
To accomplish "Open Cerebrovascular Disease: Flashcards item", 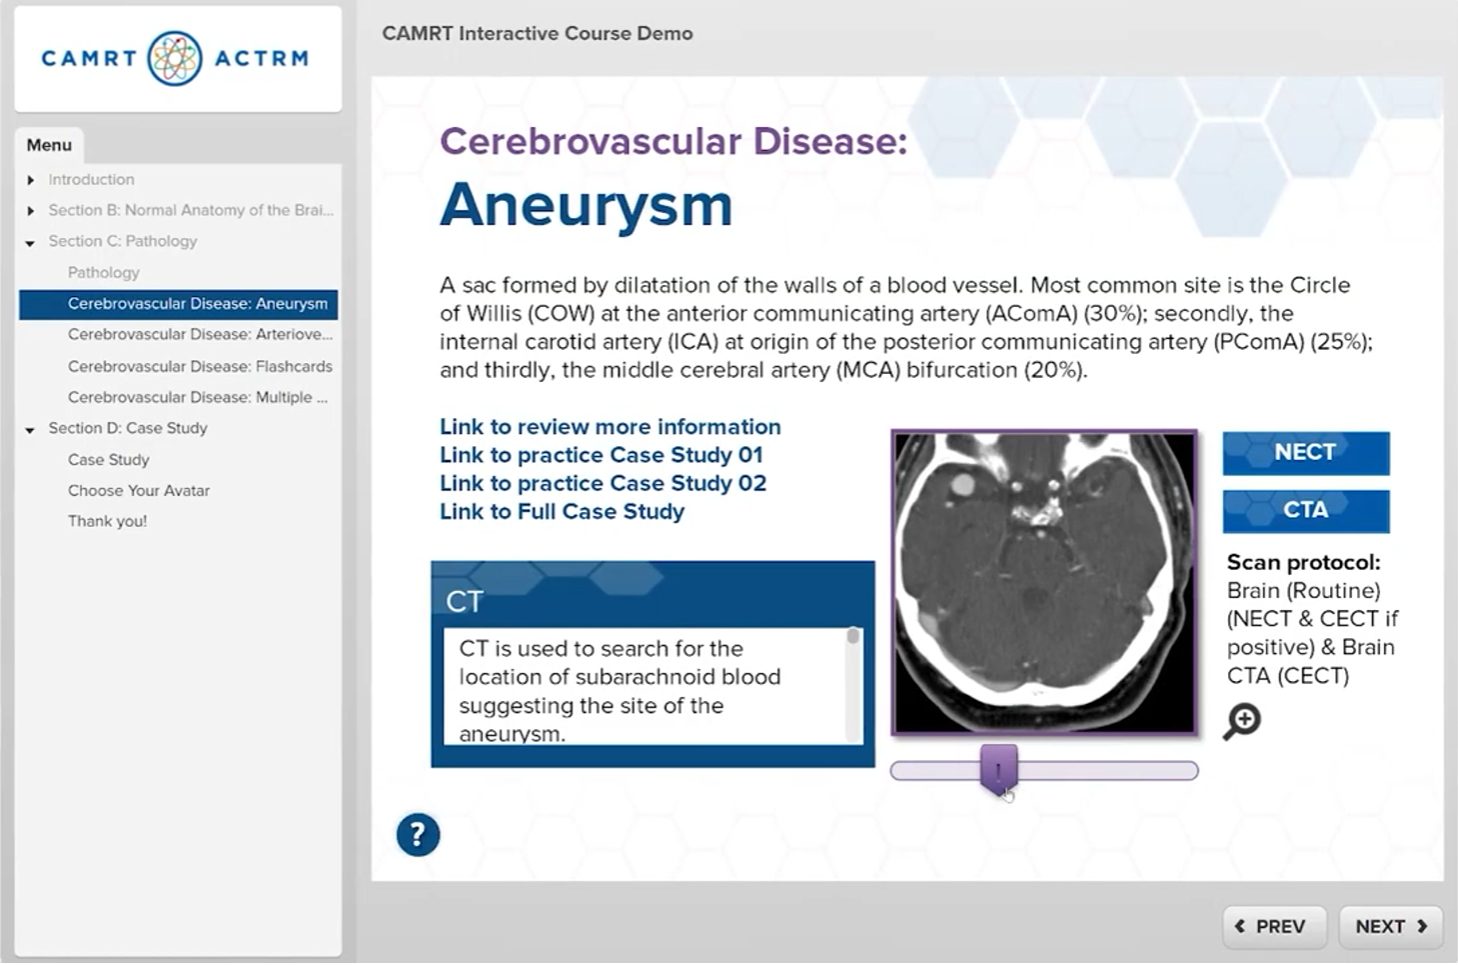I will coord(200,366).
